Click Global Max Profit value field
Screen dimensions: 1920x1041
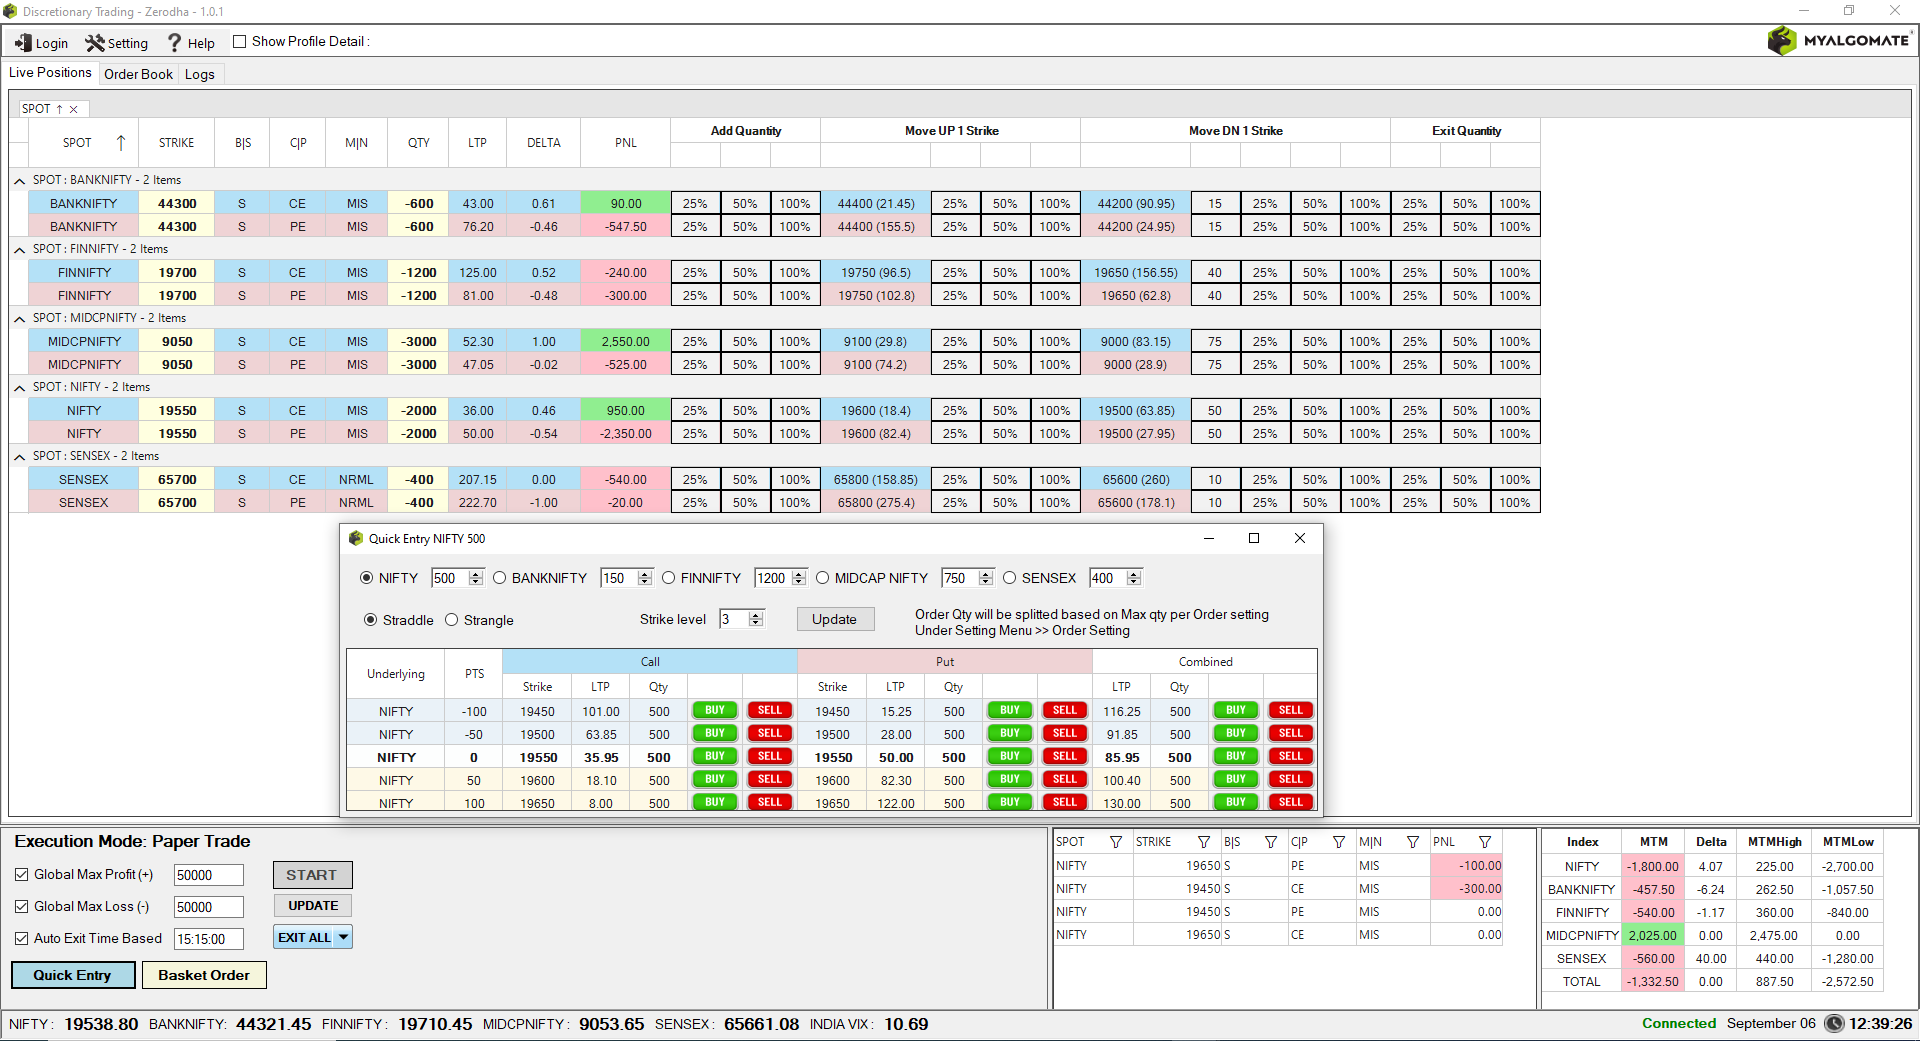coord(209,875)
